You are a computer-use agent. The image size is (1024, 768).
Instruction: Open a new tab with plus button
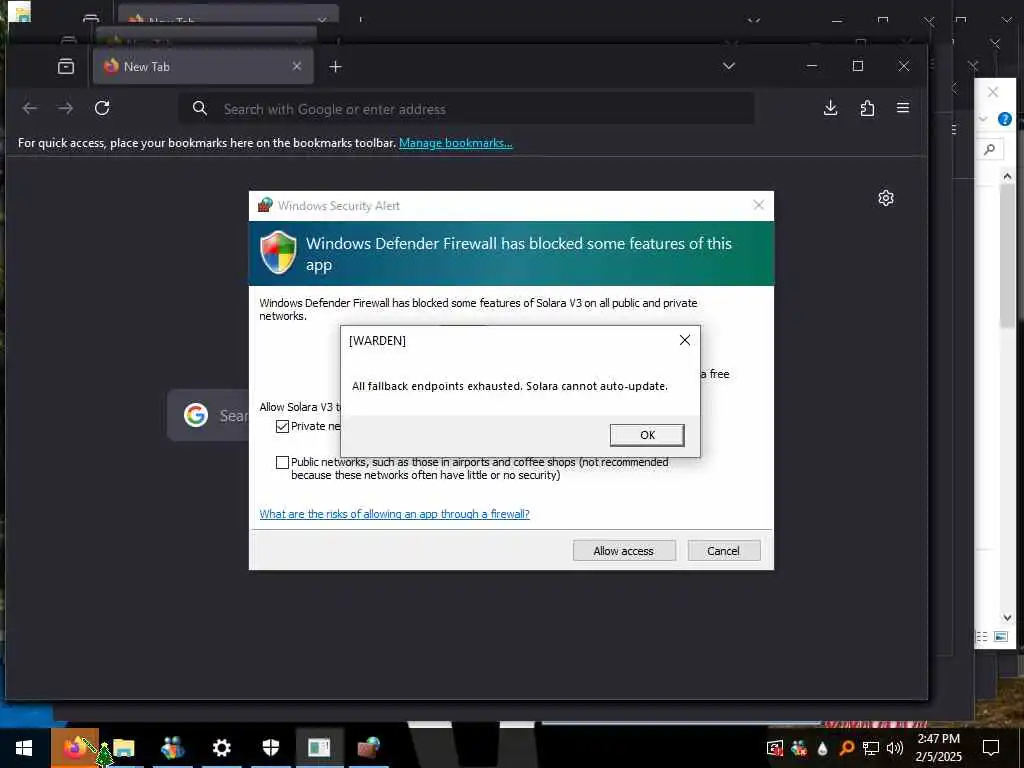(x=335, y=67)
